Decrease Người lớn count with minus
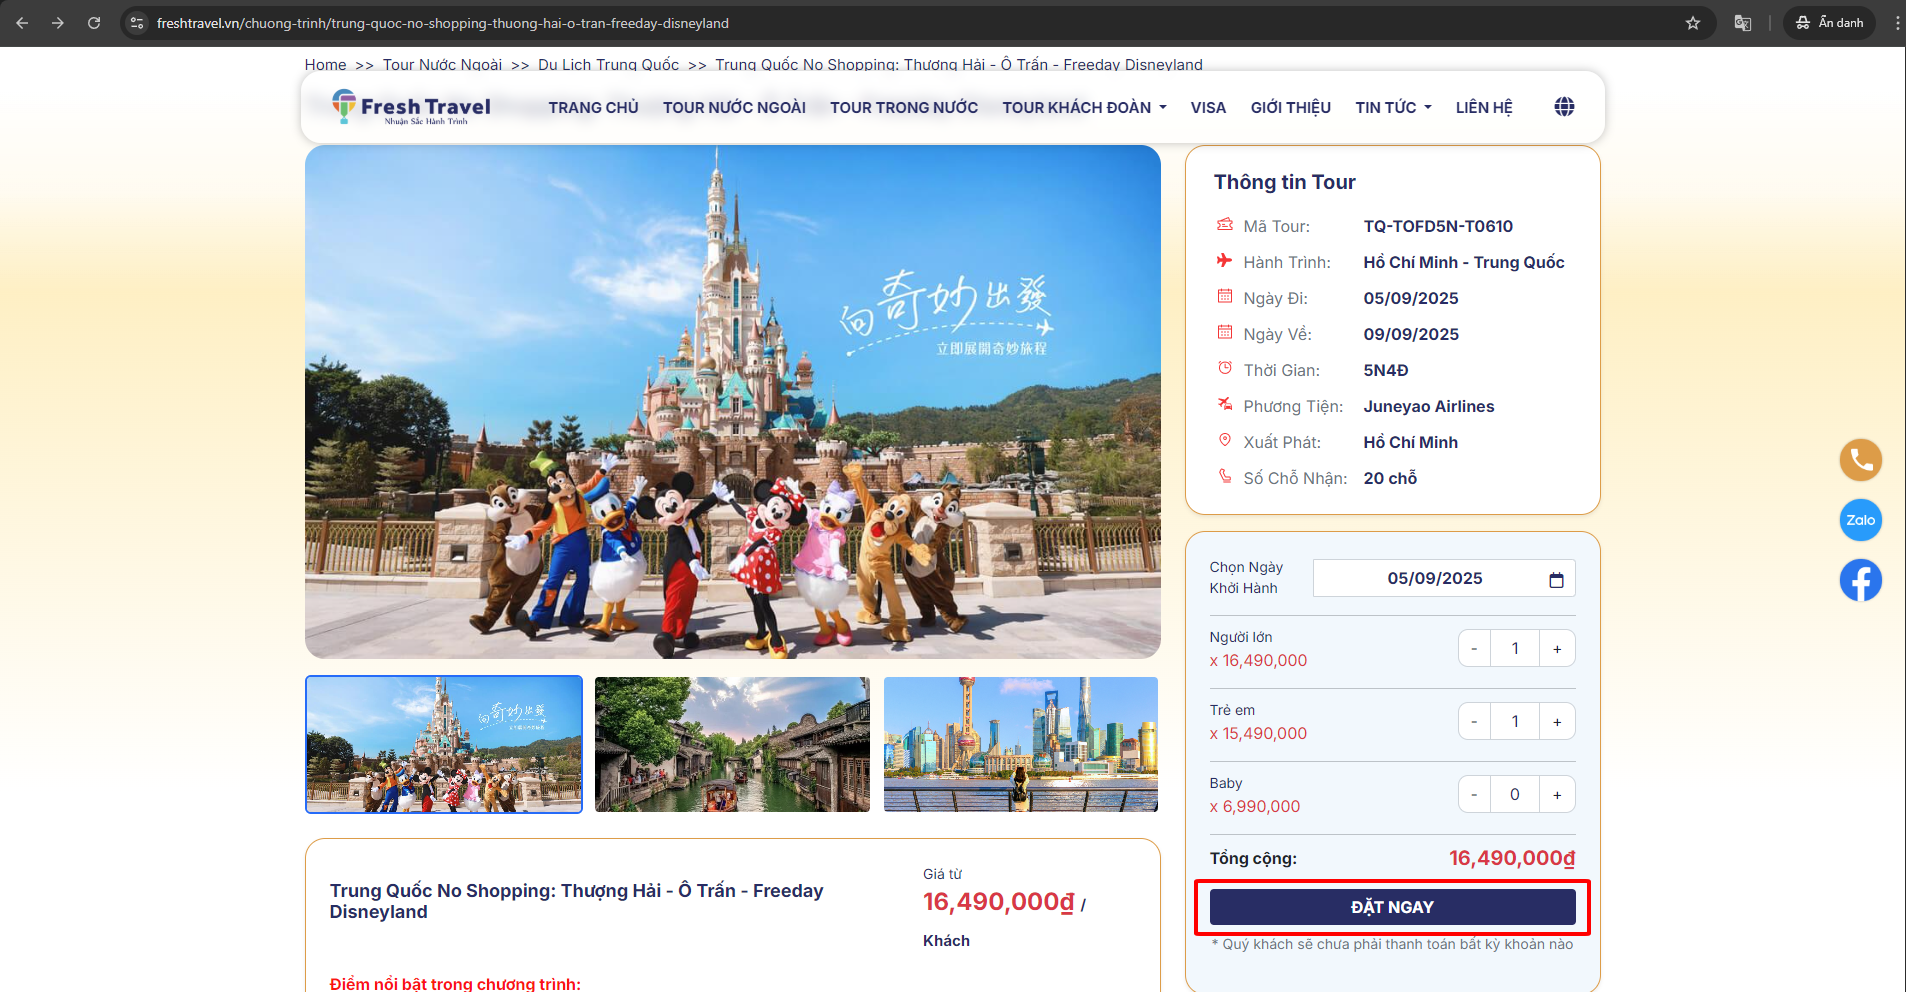The image size is (1906, 992). (1474, 648)
